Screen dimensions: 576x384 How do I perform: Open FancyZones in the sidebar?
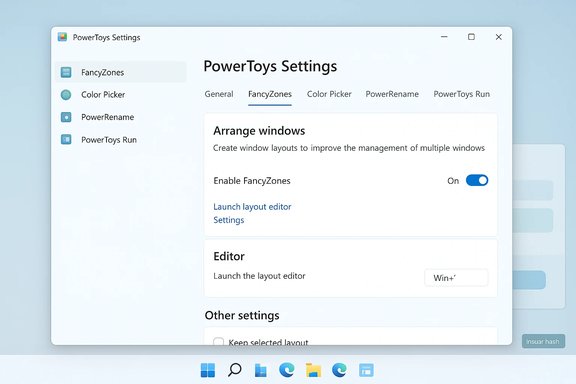pyautogui.click(x=121, y=72)
